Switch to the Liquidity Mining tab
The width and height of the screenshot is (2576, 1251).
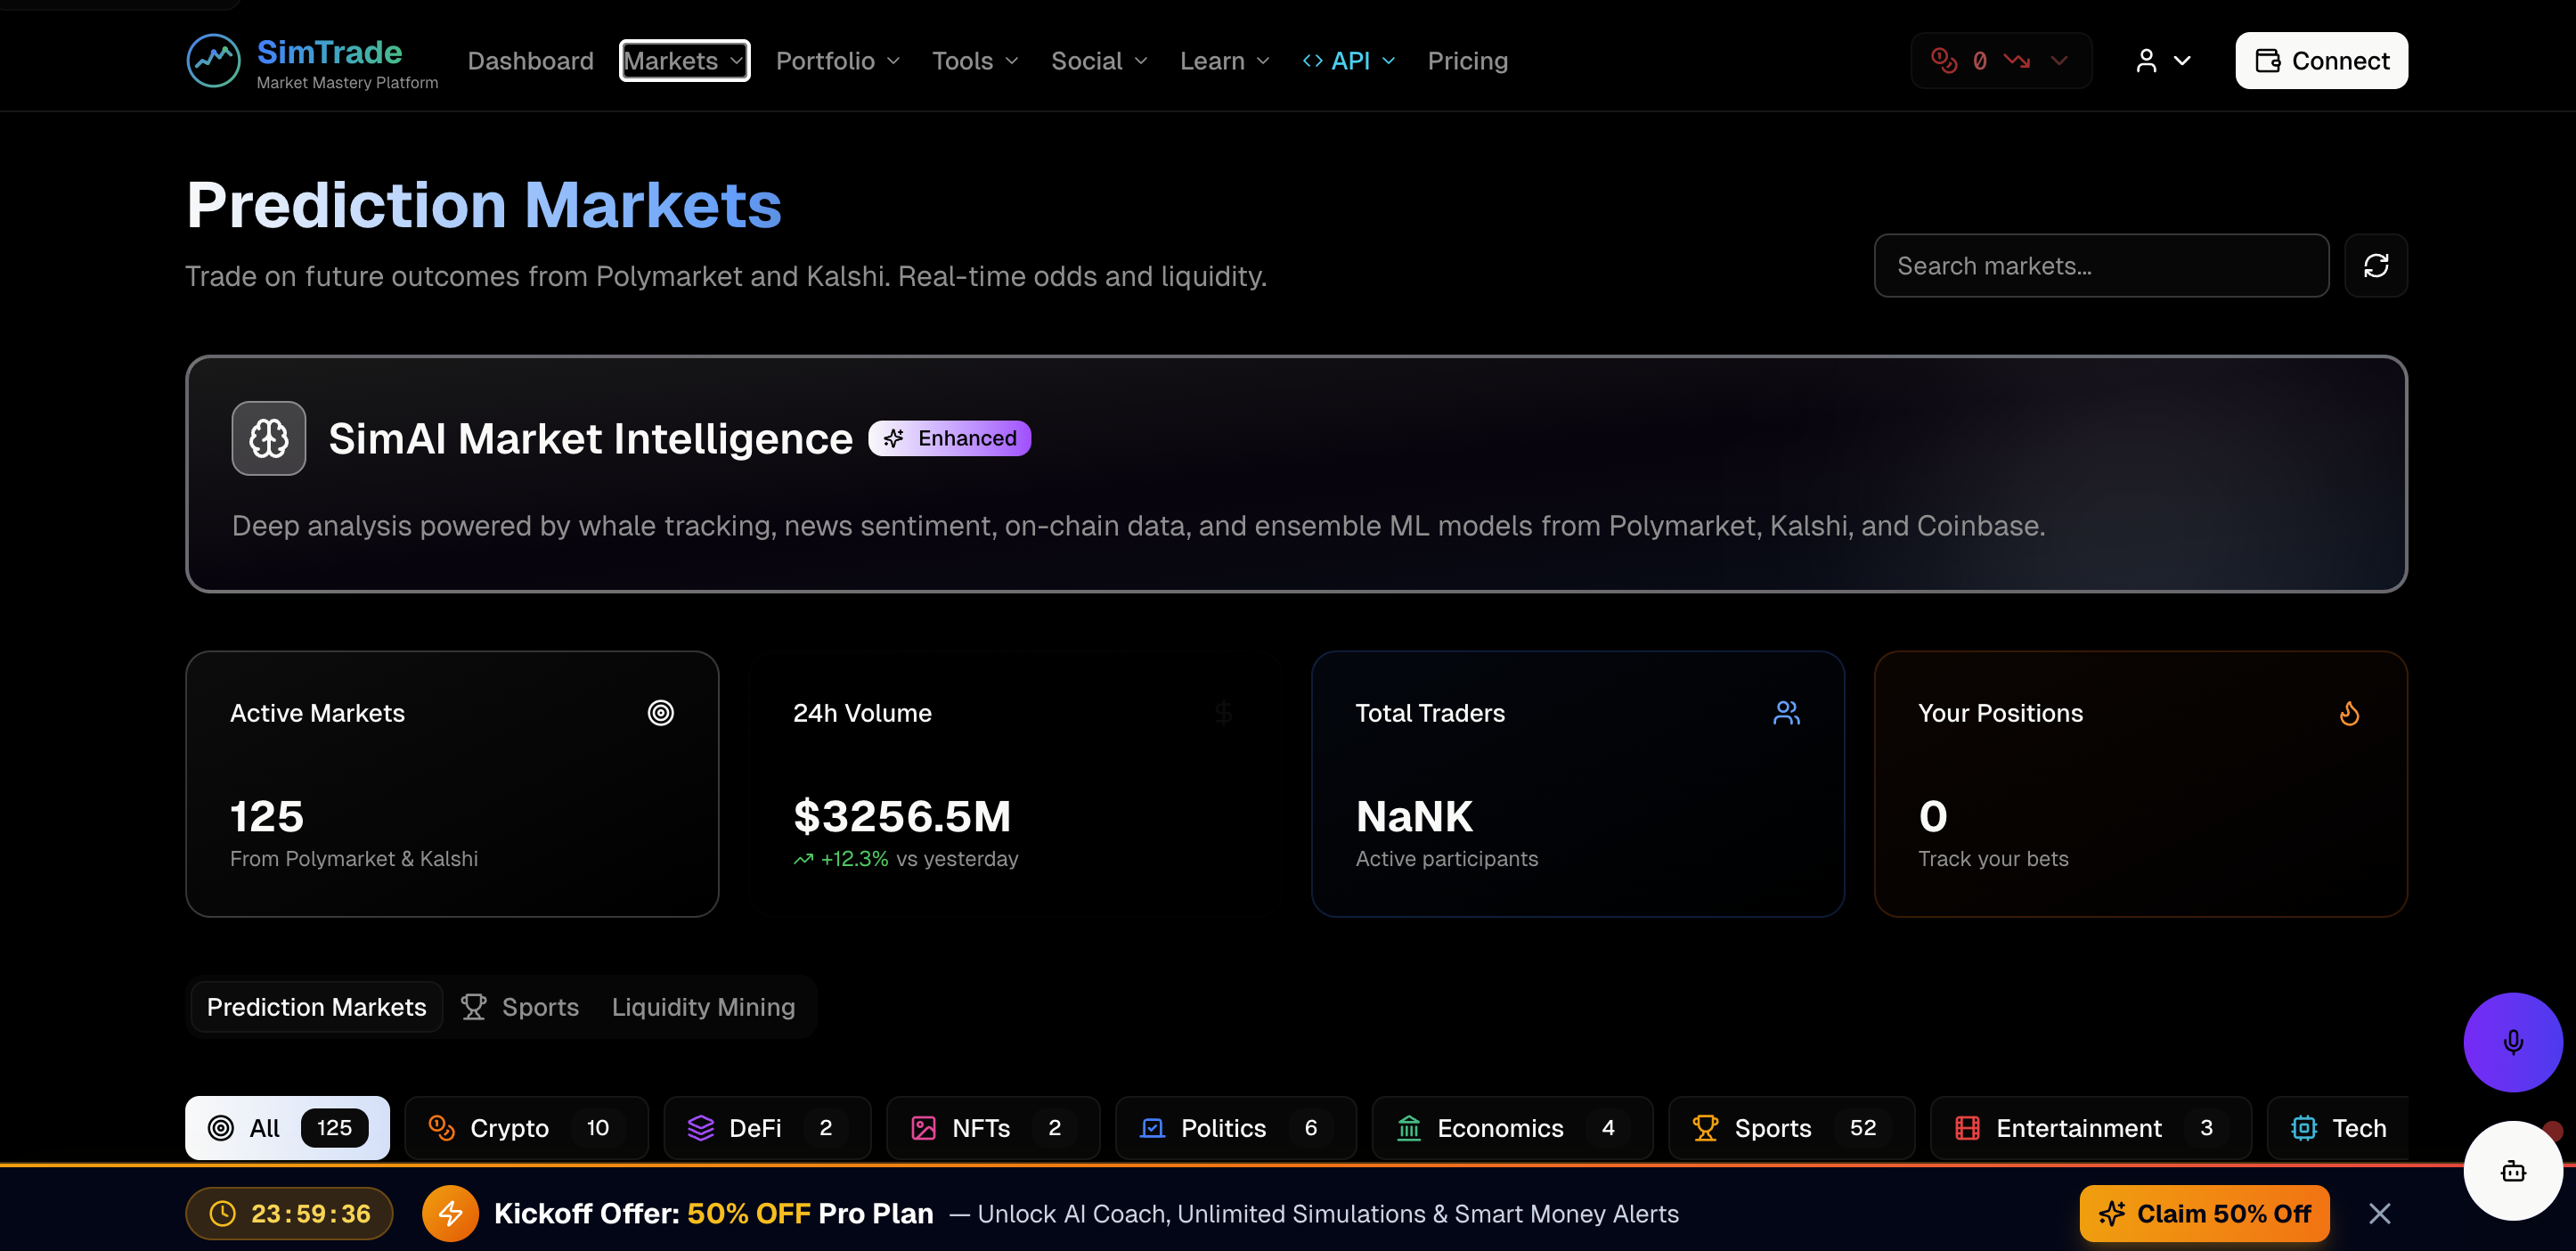(703, 1007)
